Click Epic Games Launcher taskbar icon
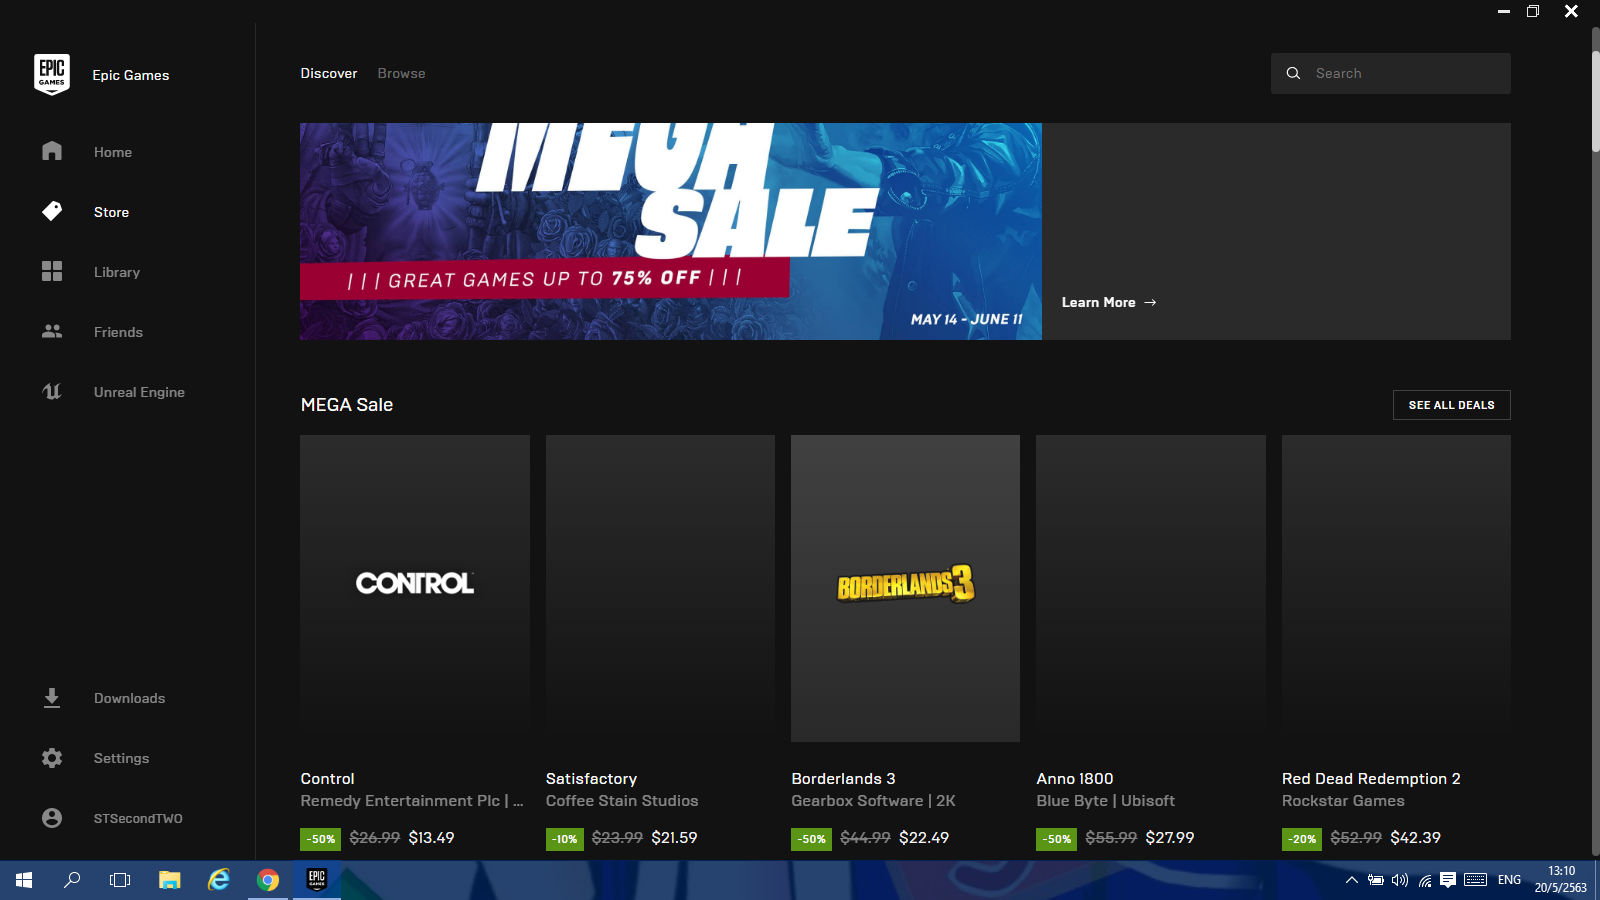 pyautogui.click(x=317, y=880)
